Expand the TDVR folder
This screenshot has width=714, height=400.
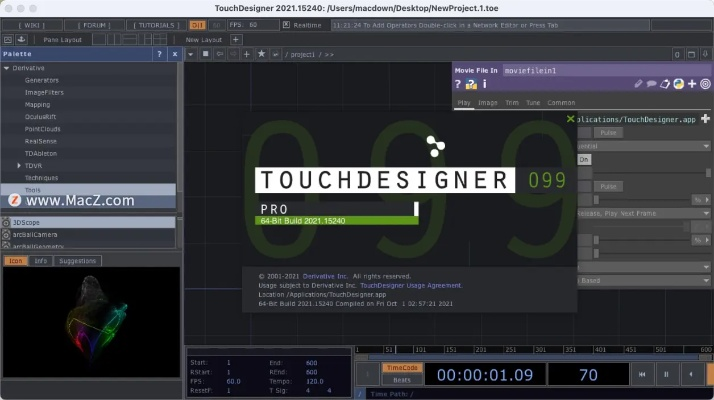[x=20, y=165]
